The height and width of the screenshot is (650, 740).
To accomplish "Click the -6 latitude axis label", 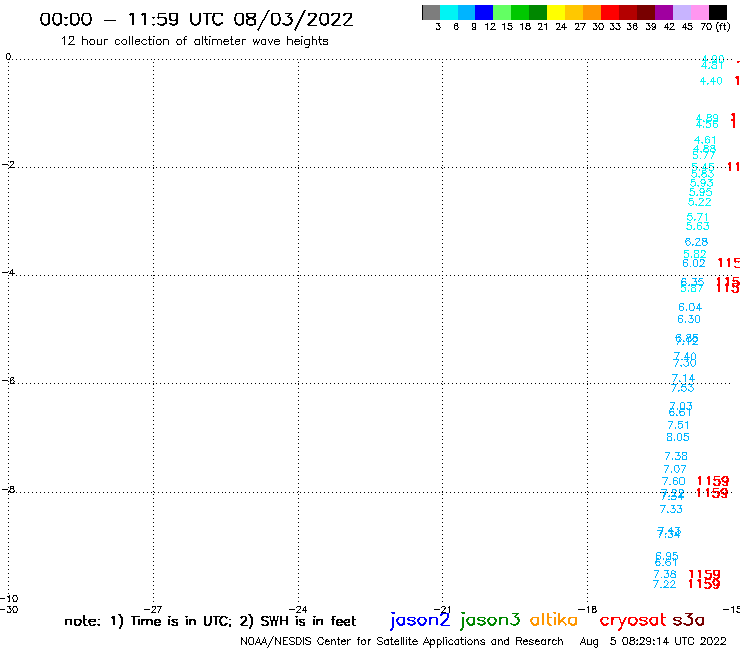I will click(x=8, y=380).
